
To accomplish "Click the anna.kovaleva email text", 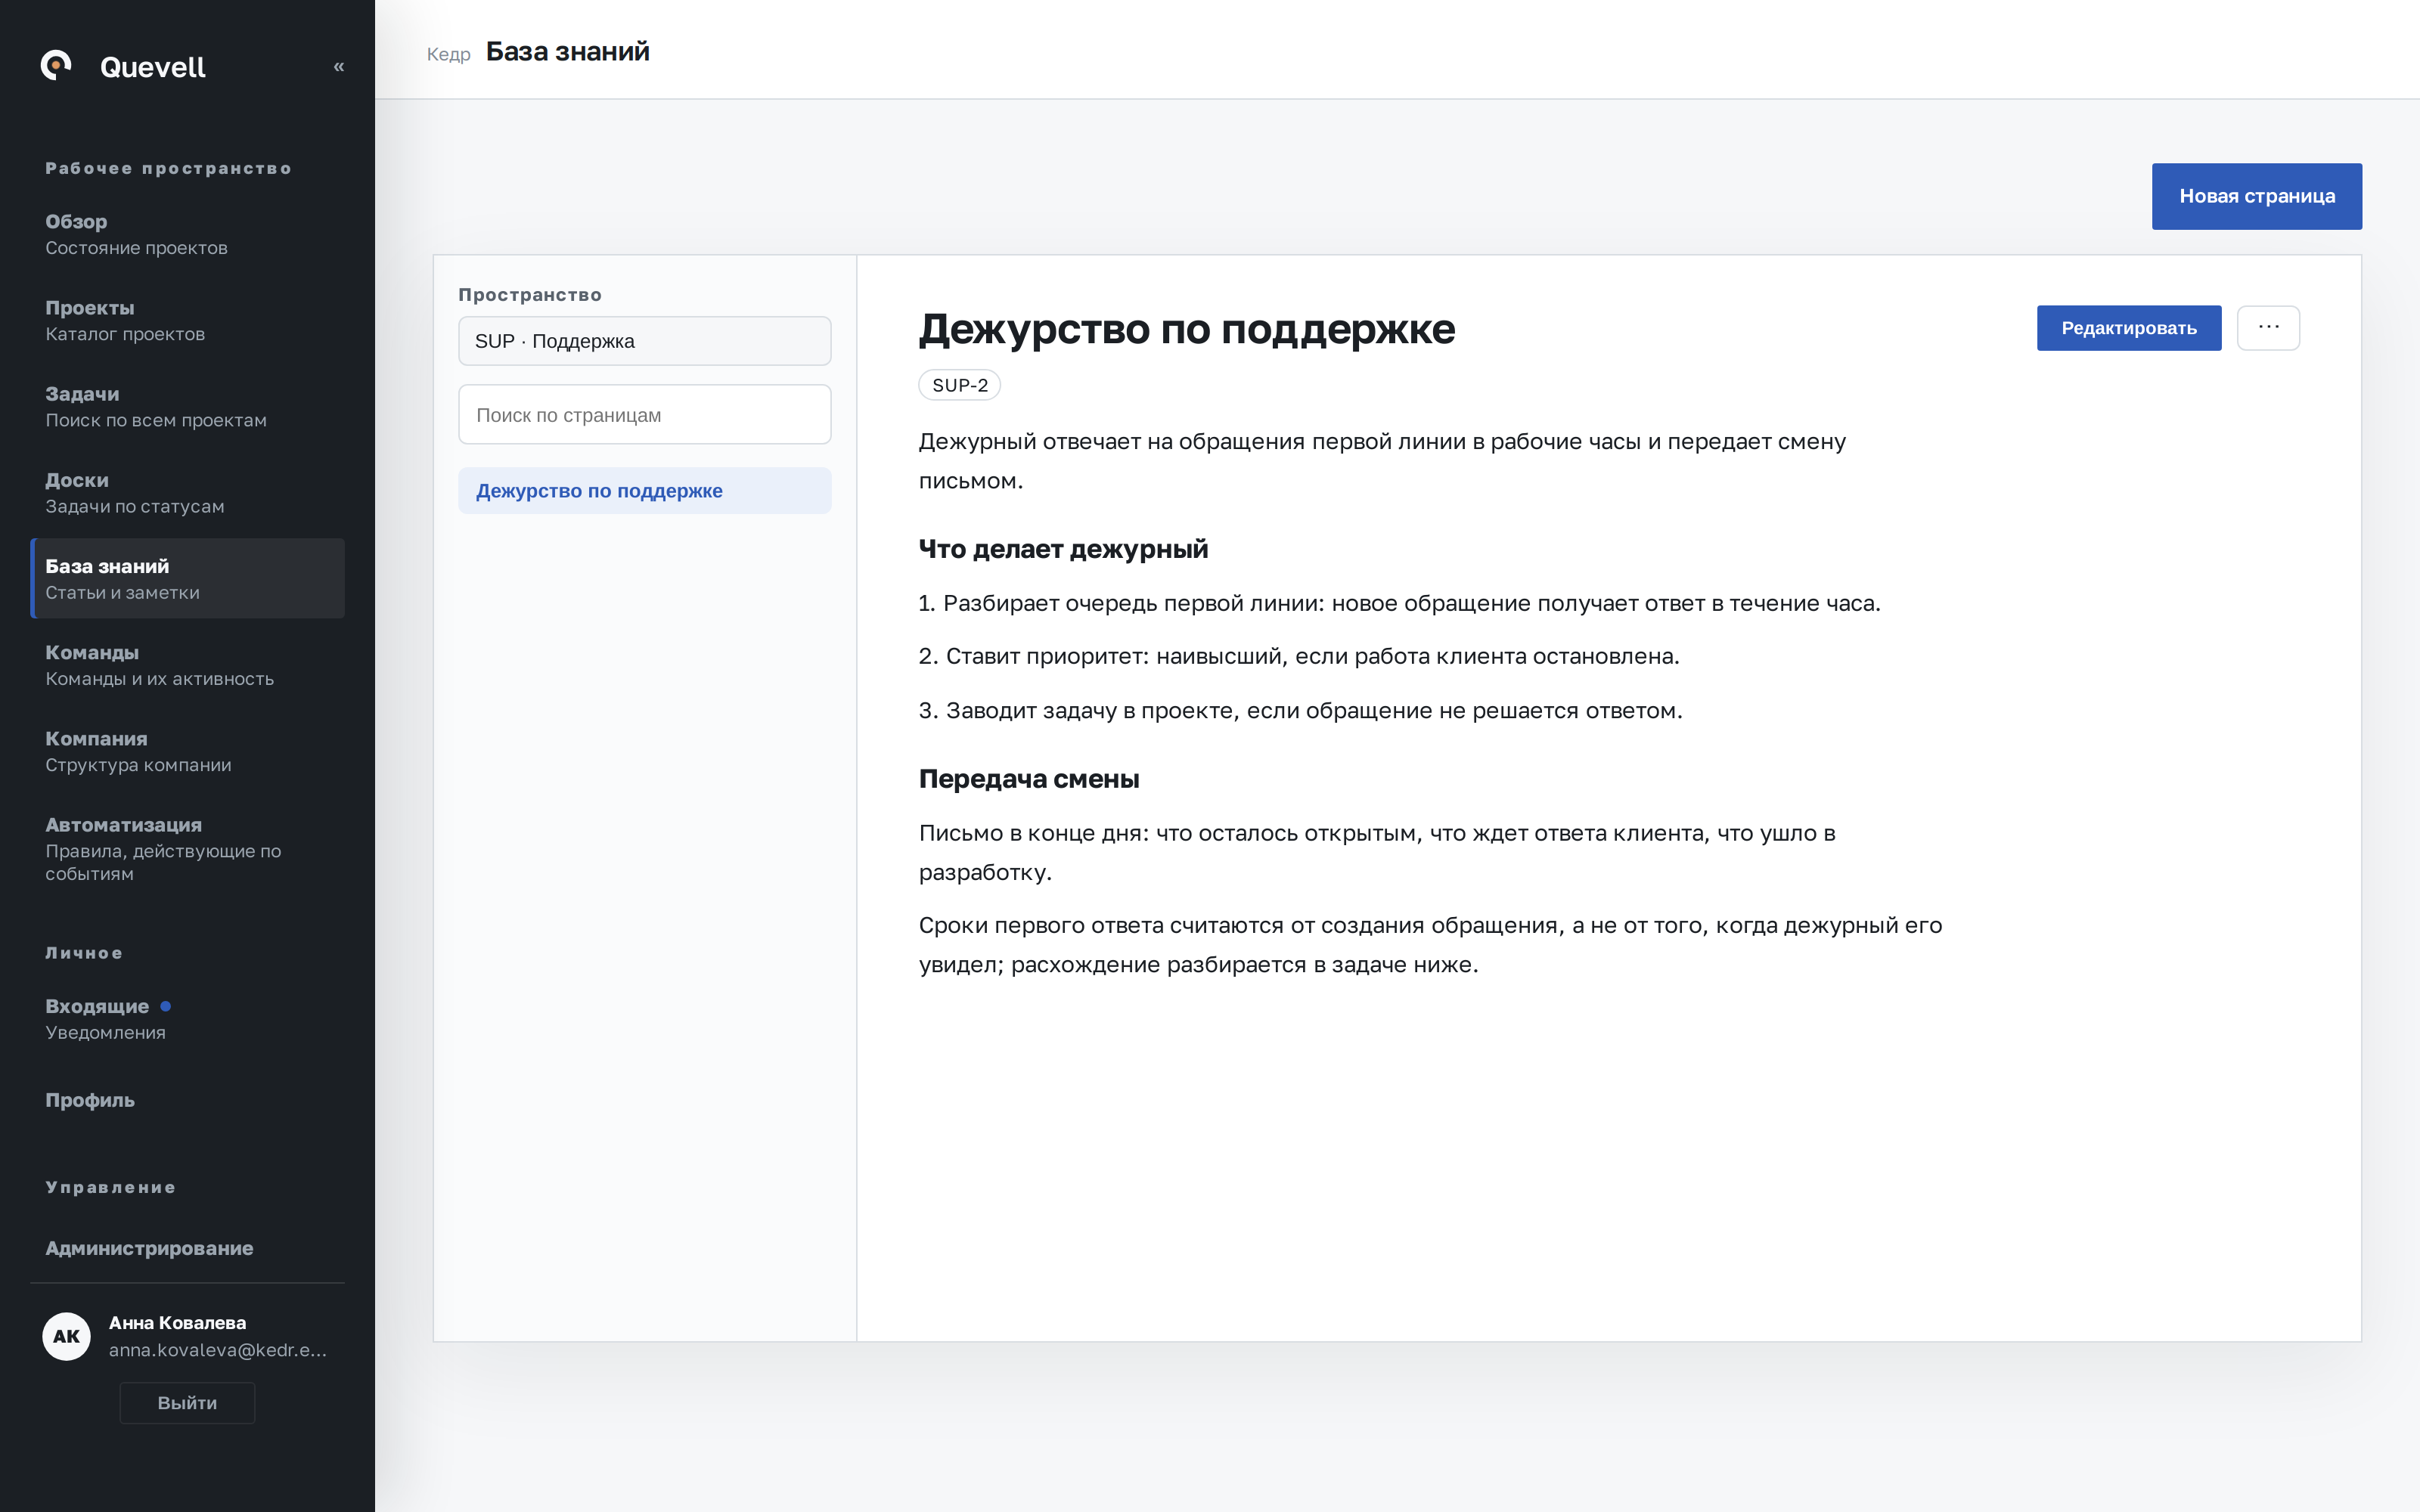I will pos(218,1350).
